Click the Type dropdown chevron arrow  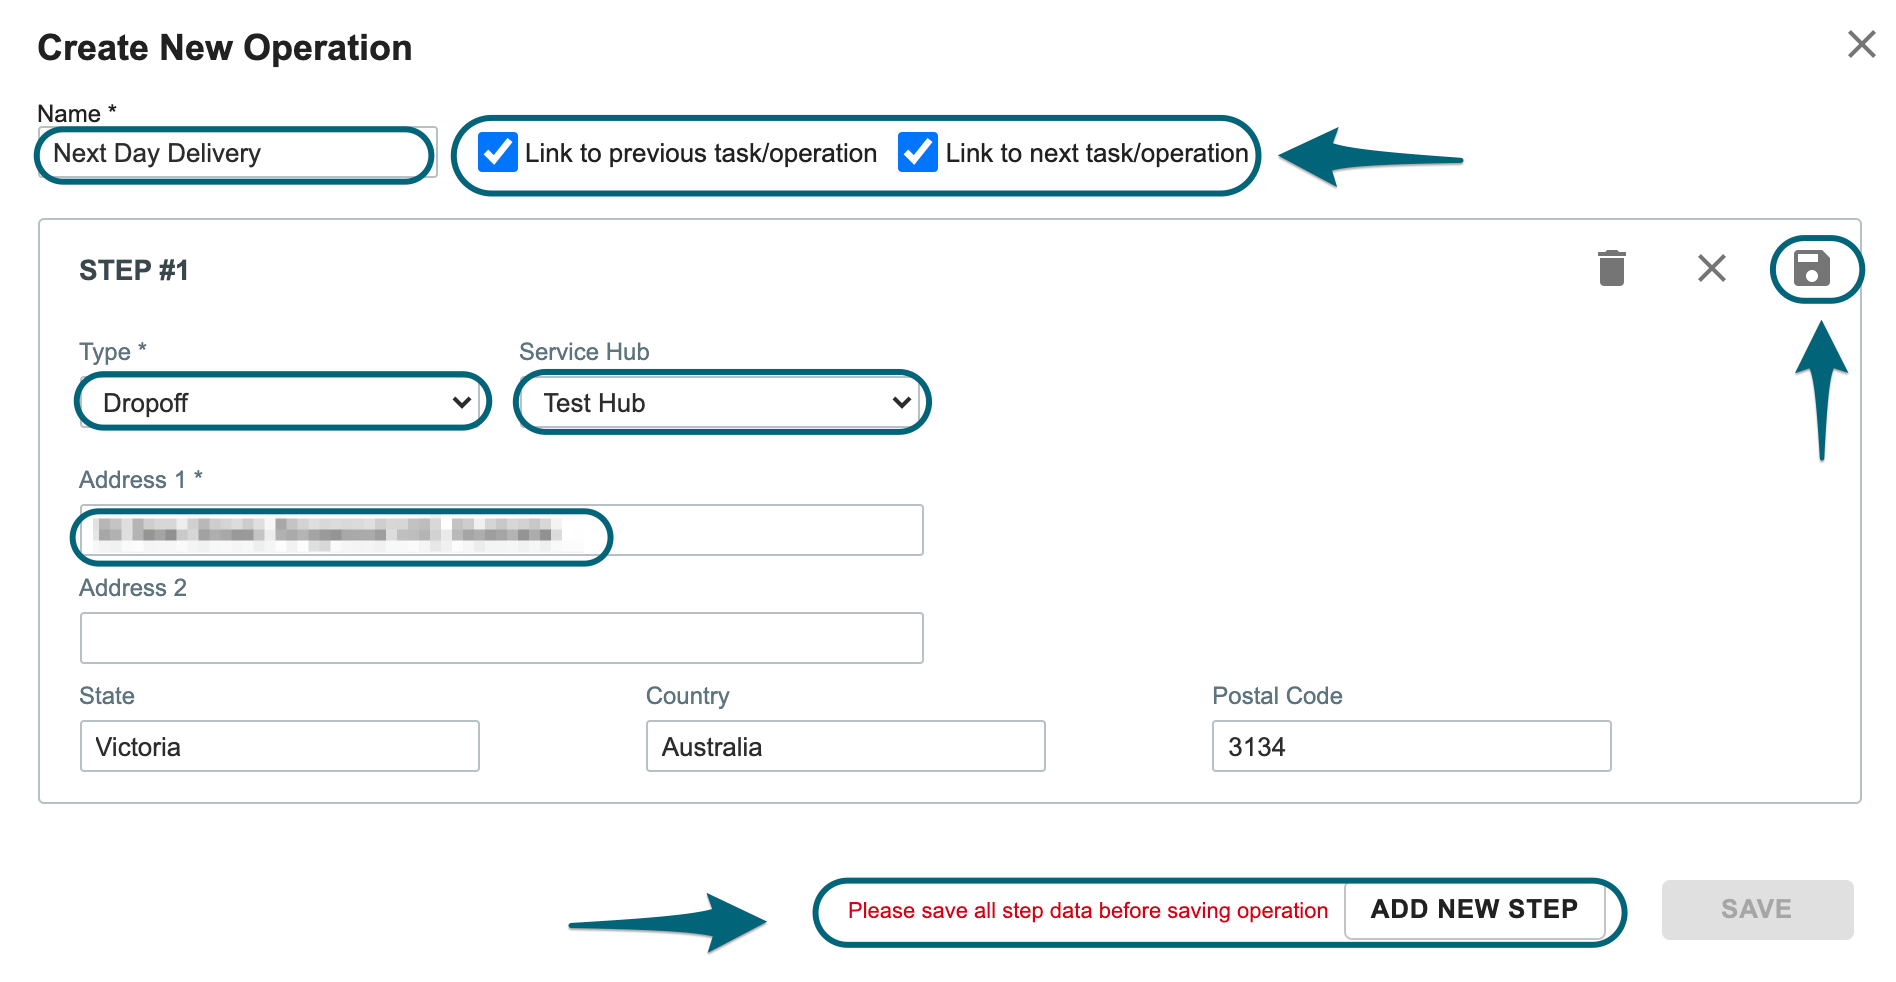pyautogui.click(x=461, y=403)
